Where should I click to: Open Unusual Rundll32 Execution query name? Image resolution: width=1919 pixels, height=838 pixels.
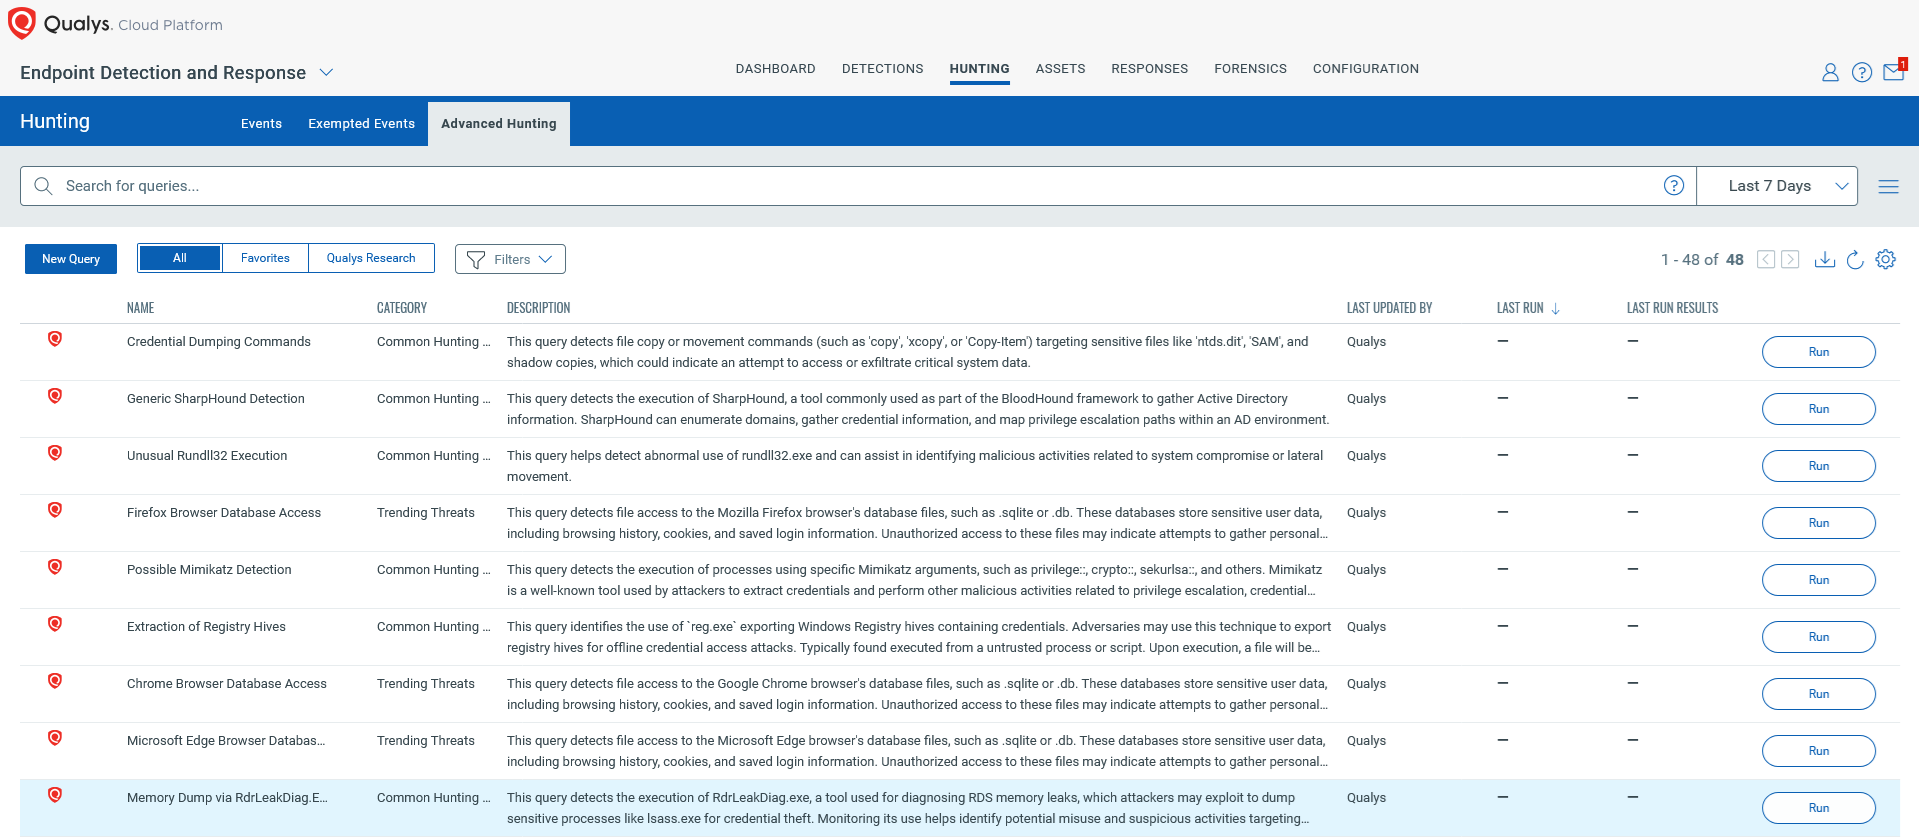207,456
